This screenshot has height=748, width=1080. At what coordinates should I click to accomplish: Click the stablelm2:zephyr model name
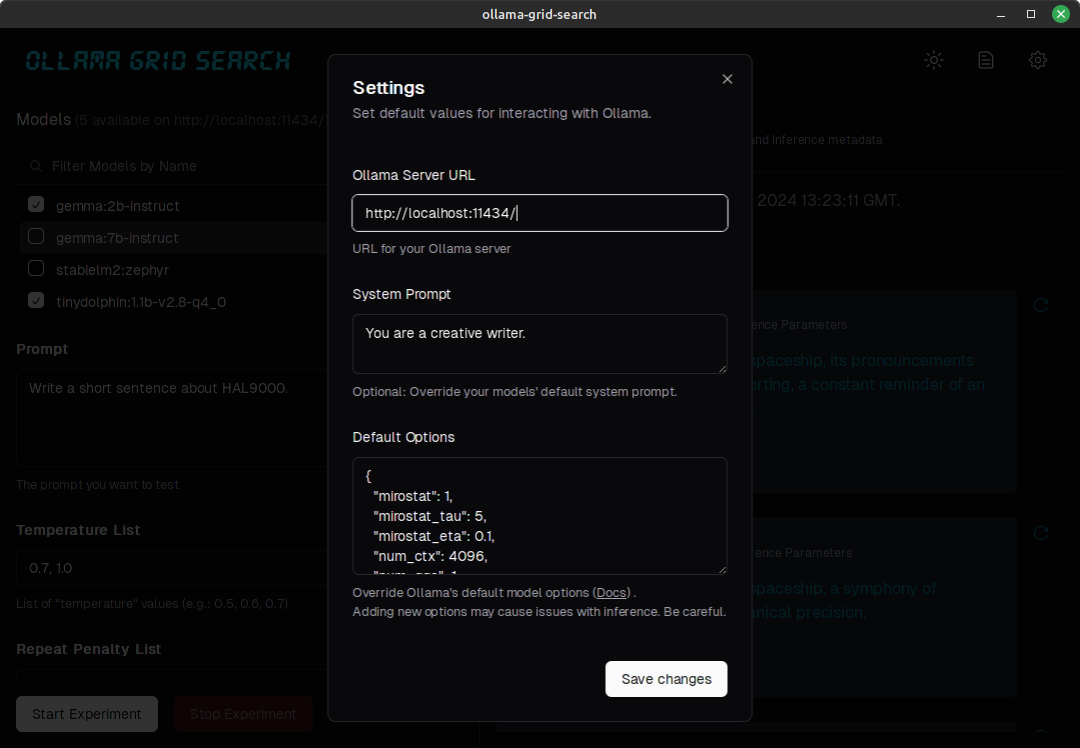click(112, 270)
